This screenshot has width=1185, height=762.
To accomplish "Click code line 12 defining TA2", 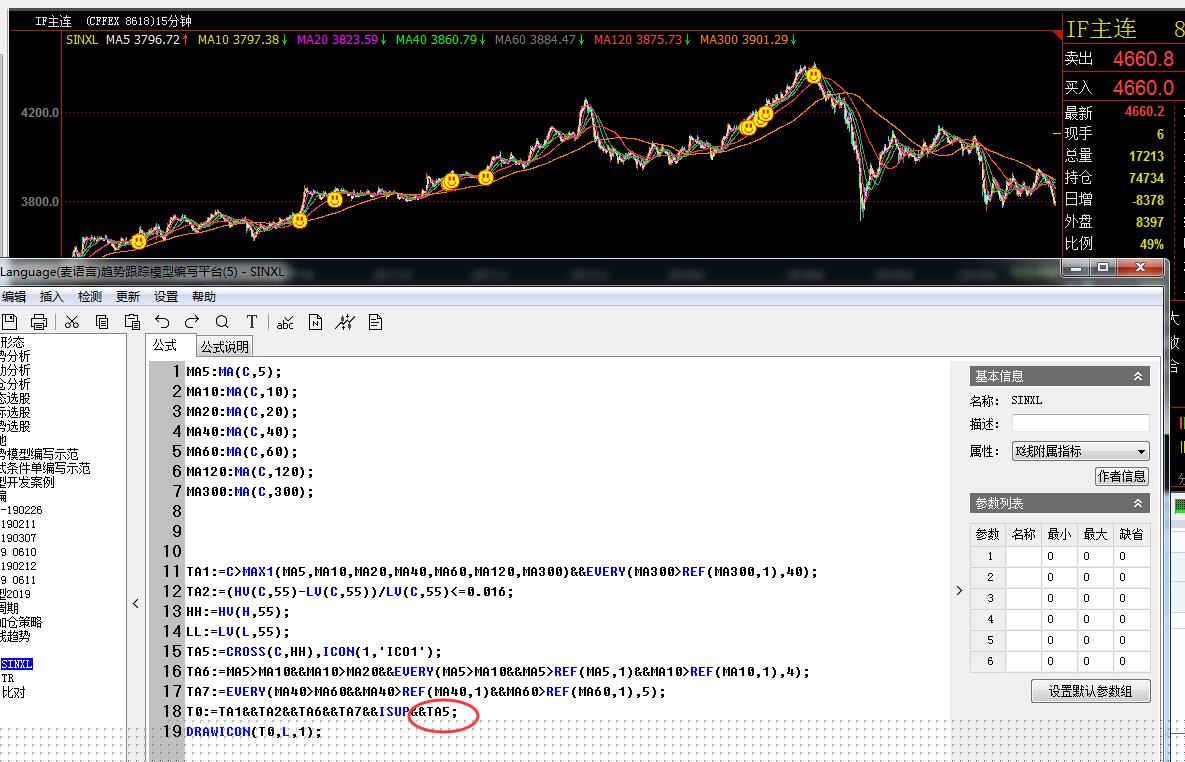I will 350,591.
